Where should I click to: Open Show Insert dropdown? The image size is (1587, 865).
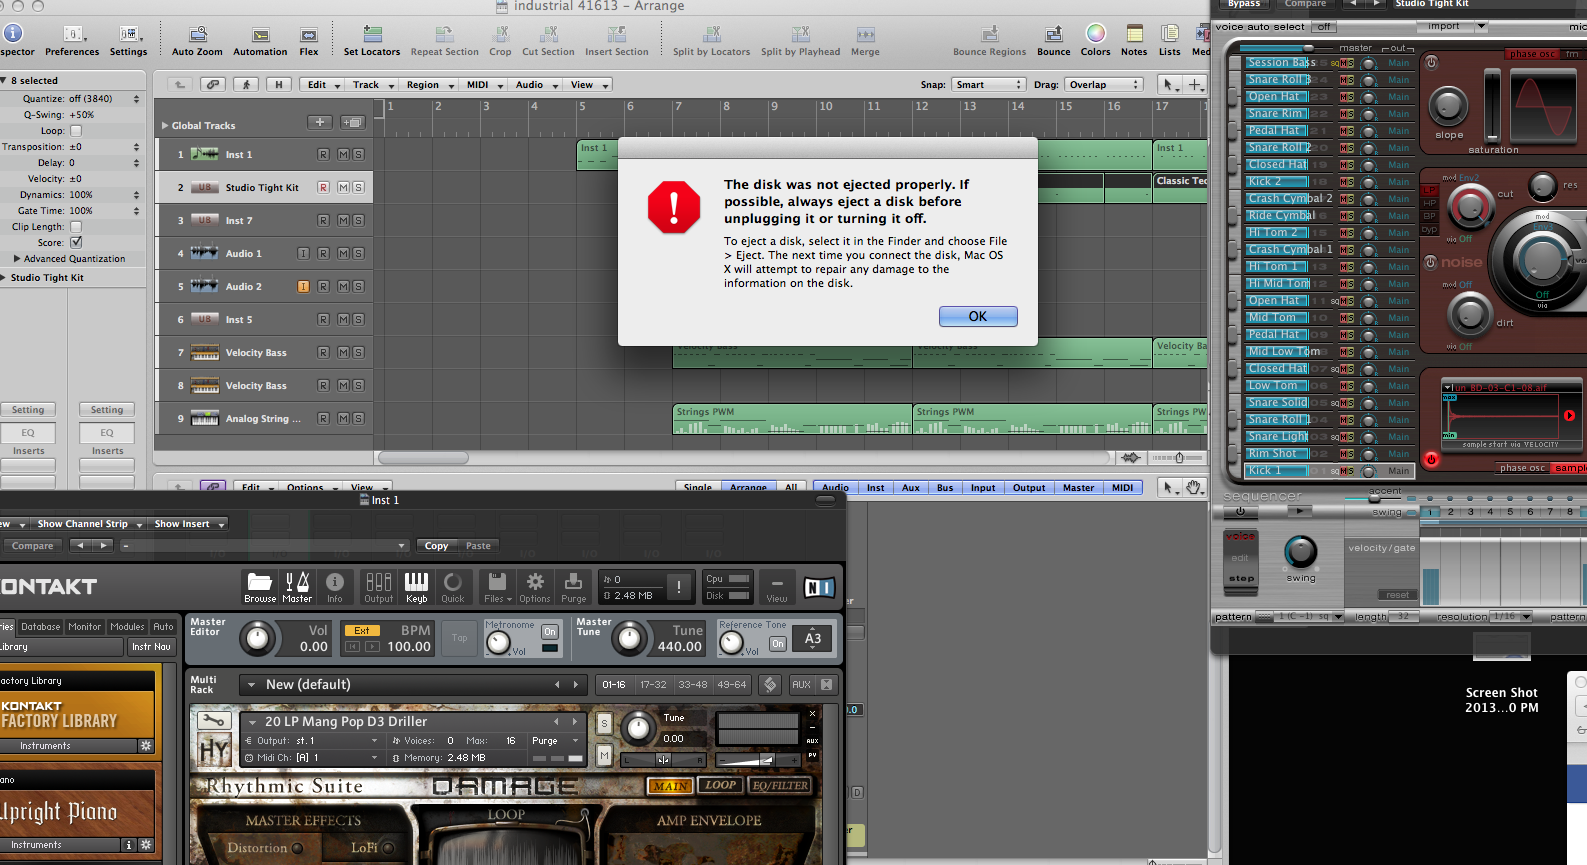click(188, 524)
